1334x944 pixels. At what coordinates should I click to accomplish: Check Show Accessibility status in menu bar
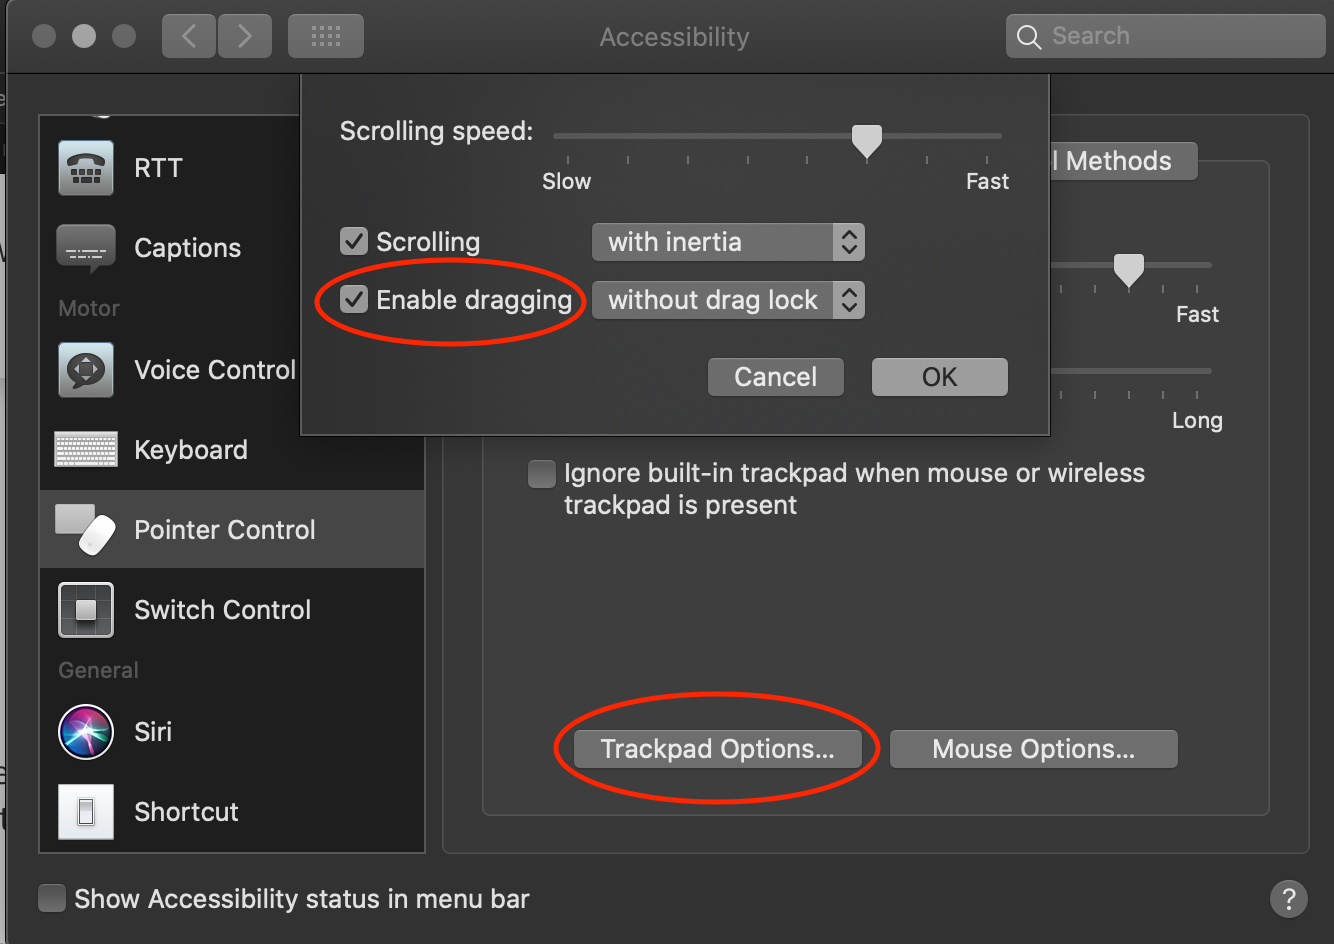tap(52, 898)
